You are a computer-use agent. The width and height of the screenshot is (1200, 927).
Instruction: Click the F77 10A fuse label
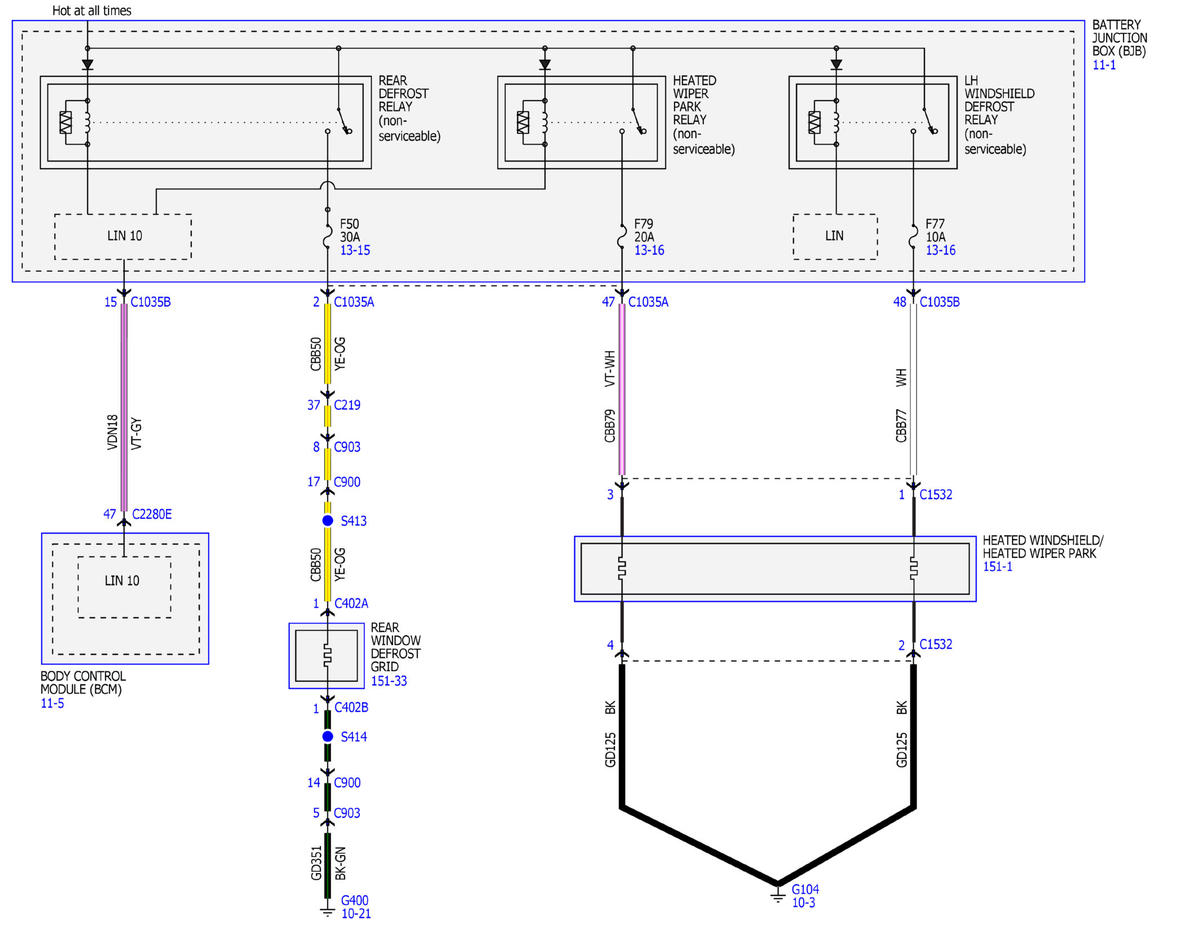click(936, 230)
